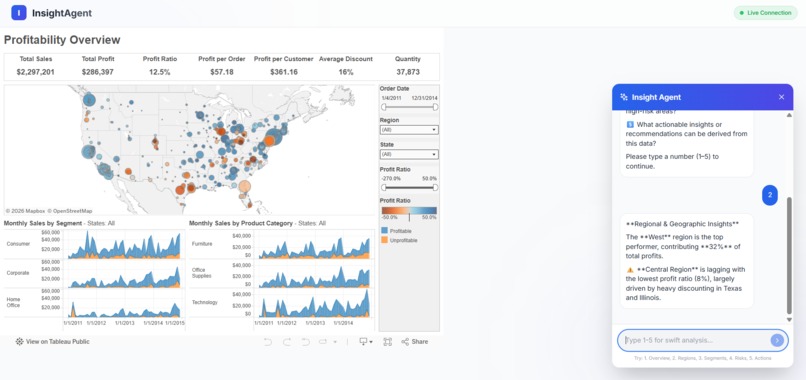806x380 pixels.
Task: Click the Total Profit $286,397 value
Action: pyautogui.click(x=98, y=72)
